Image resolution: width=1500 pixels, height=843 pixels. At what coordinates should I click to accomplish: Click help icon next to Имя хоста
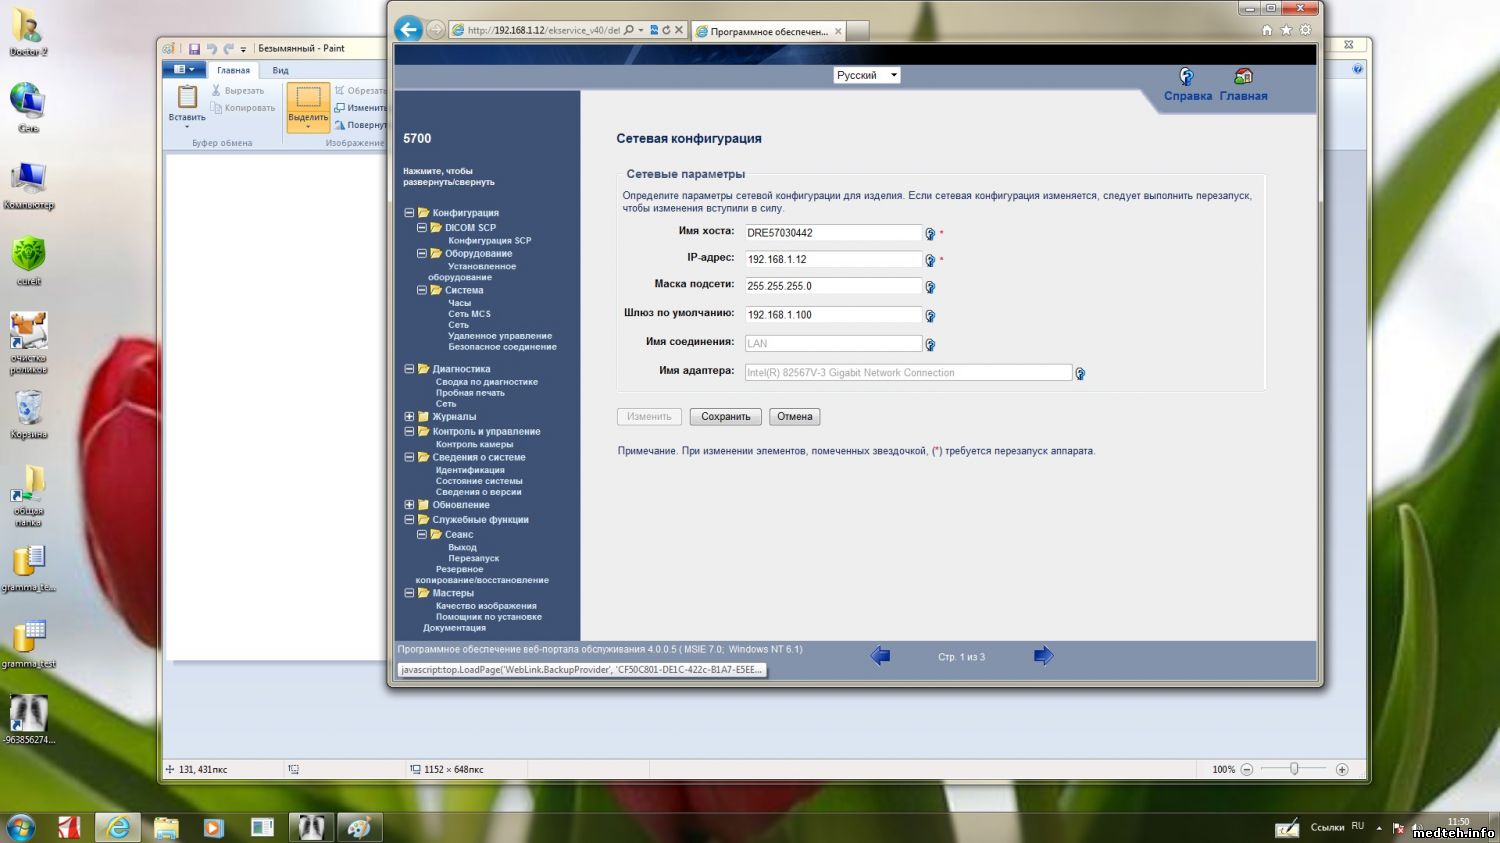click(x=930, y=234)
